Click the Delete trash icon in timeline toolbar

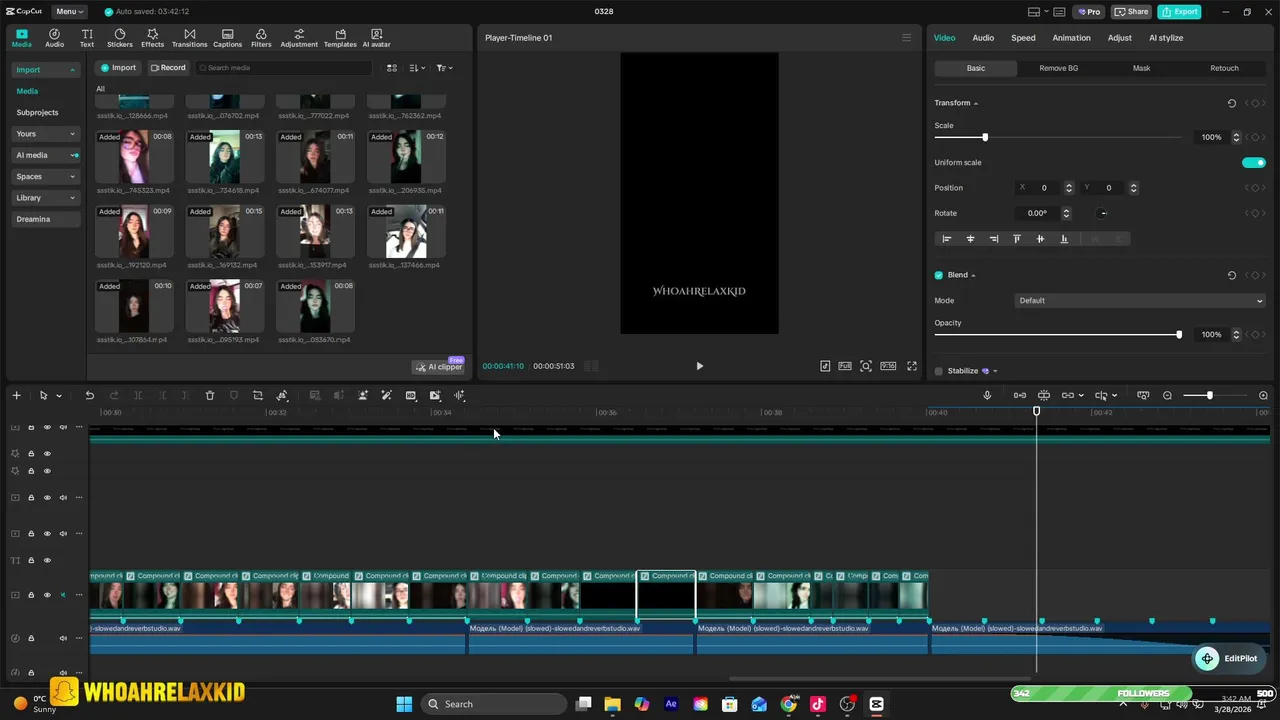point(210,396)
